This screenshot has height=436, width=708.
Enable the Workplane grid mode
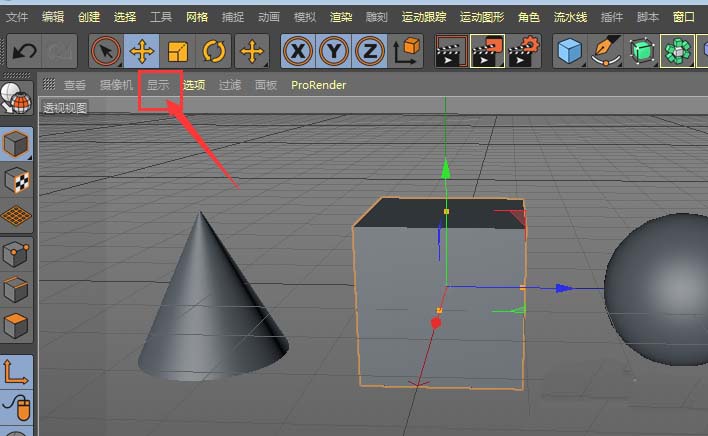pyautogui.click(x=16, y=216)
